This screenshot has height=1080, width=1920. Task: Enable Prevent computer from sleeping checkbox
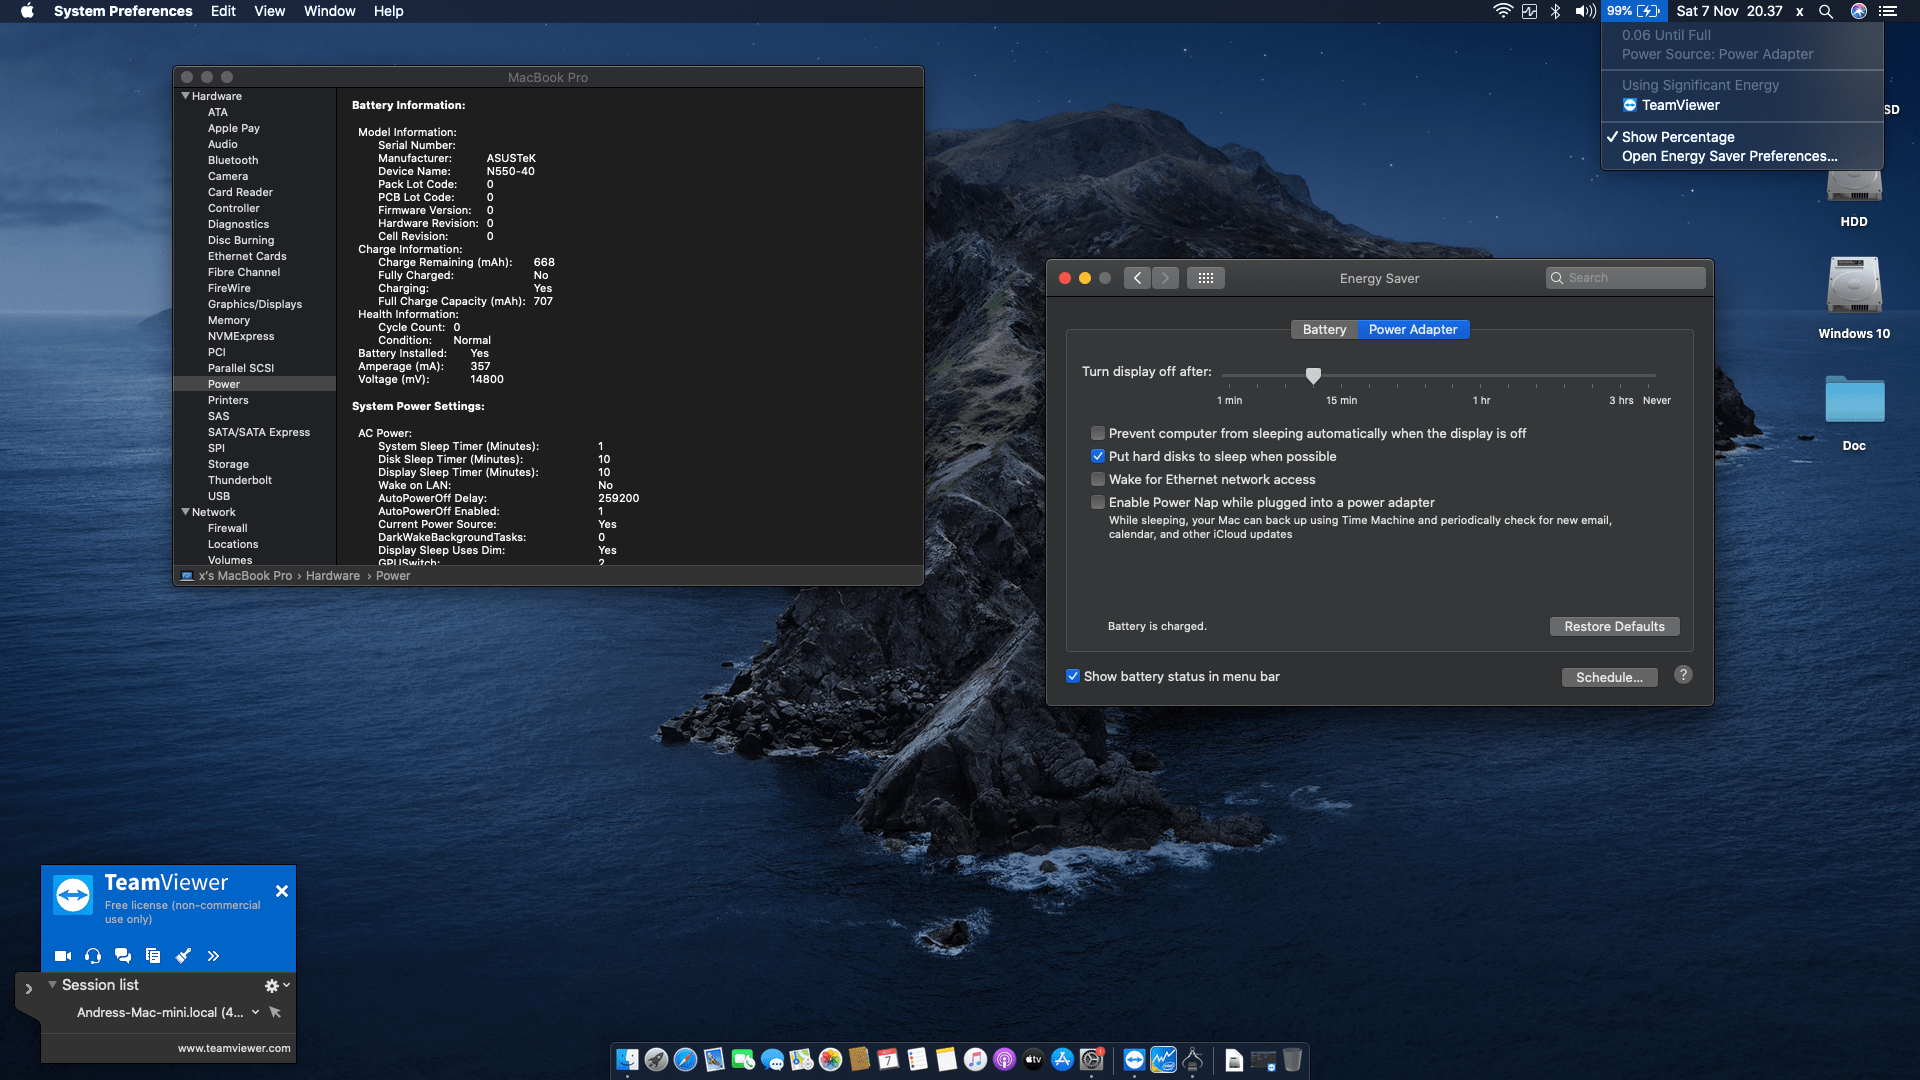[1097, 433]
